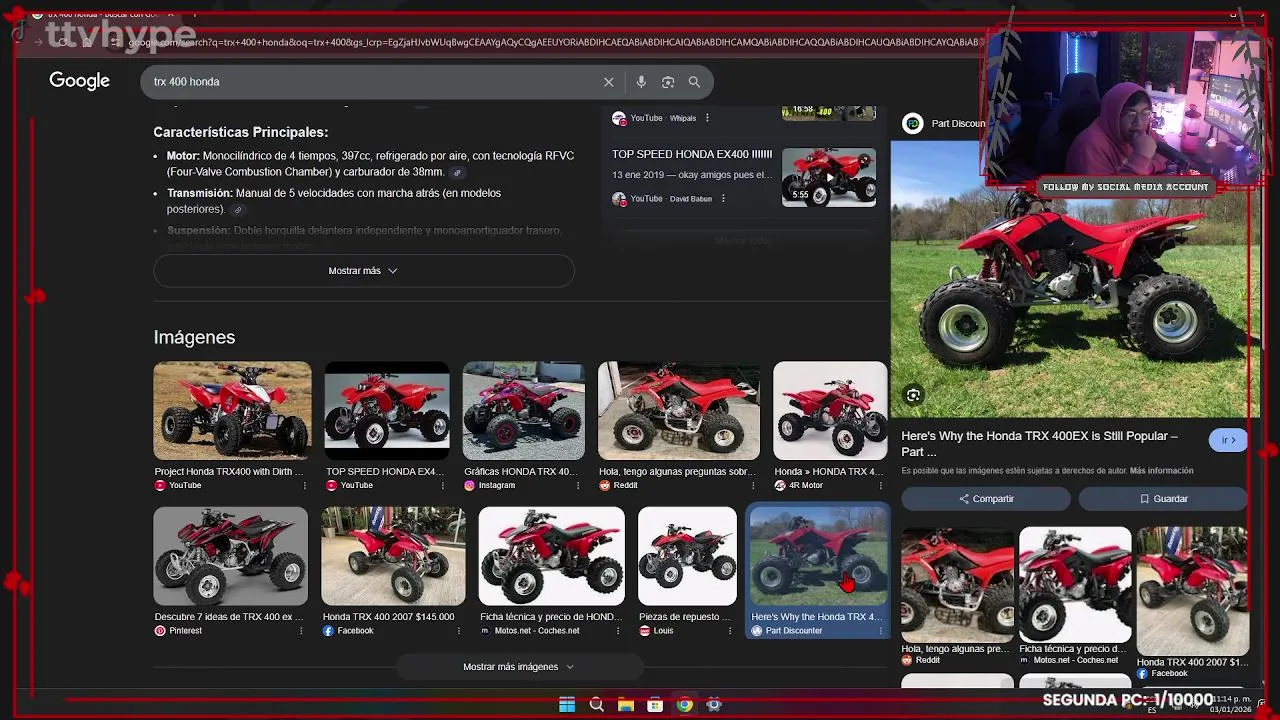Viewport: 1280px width, 720px height.
Task: Open link icon next to carburador de 38mm
Action: tap(457, 173)
